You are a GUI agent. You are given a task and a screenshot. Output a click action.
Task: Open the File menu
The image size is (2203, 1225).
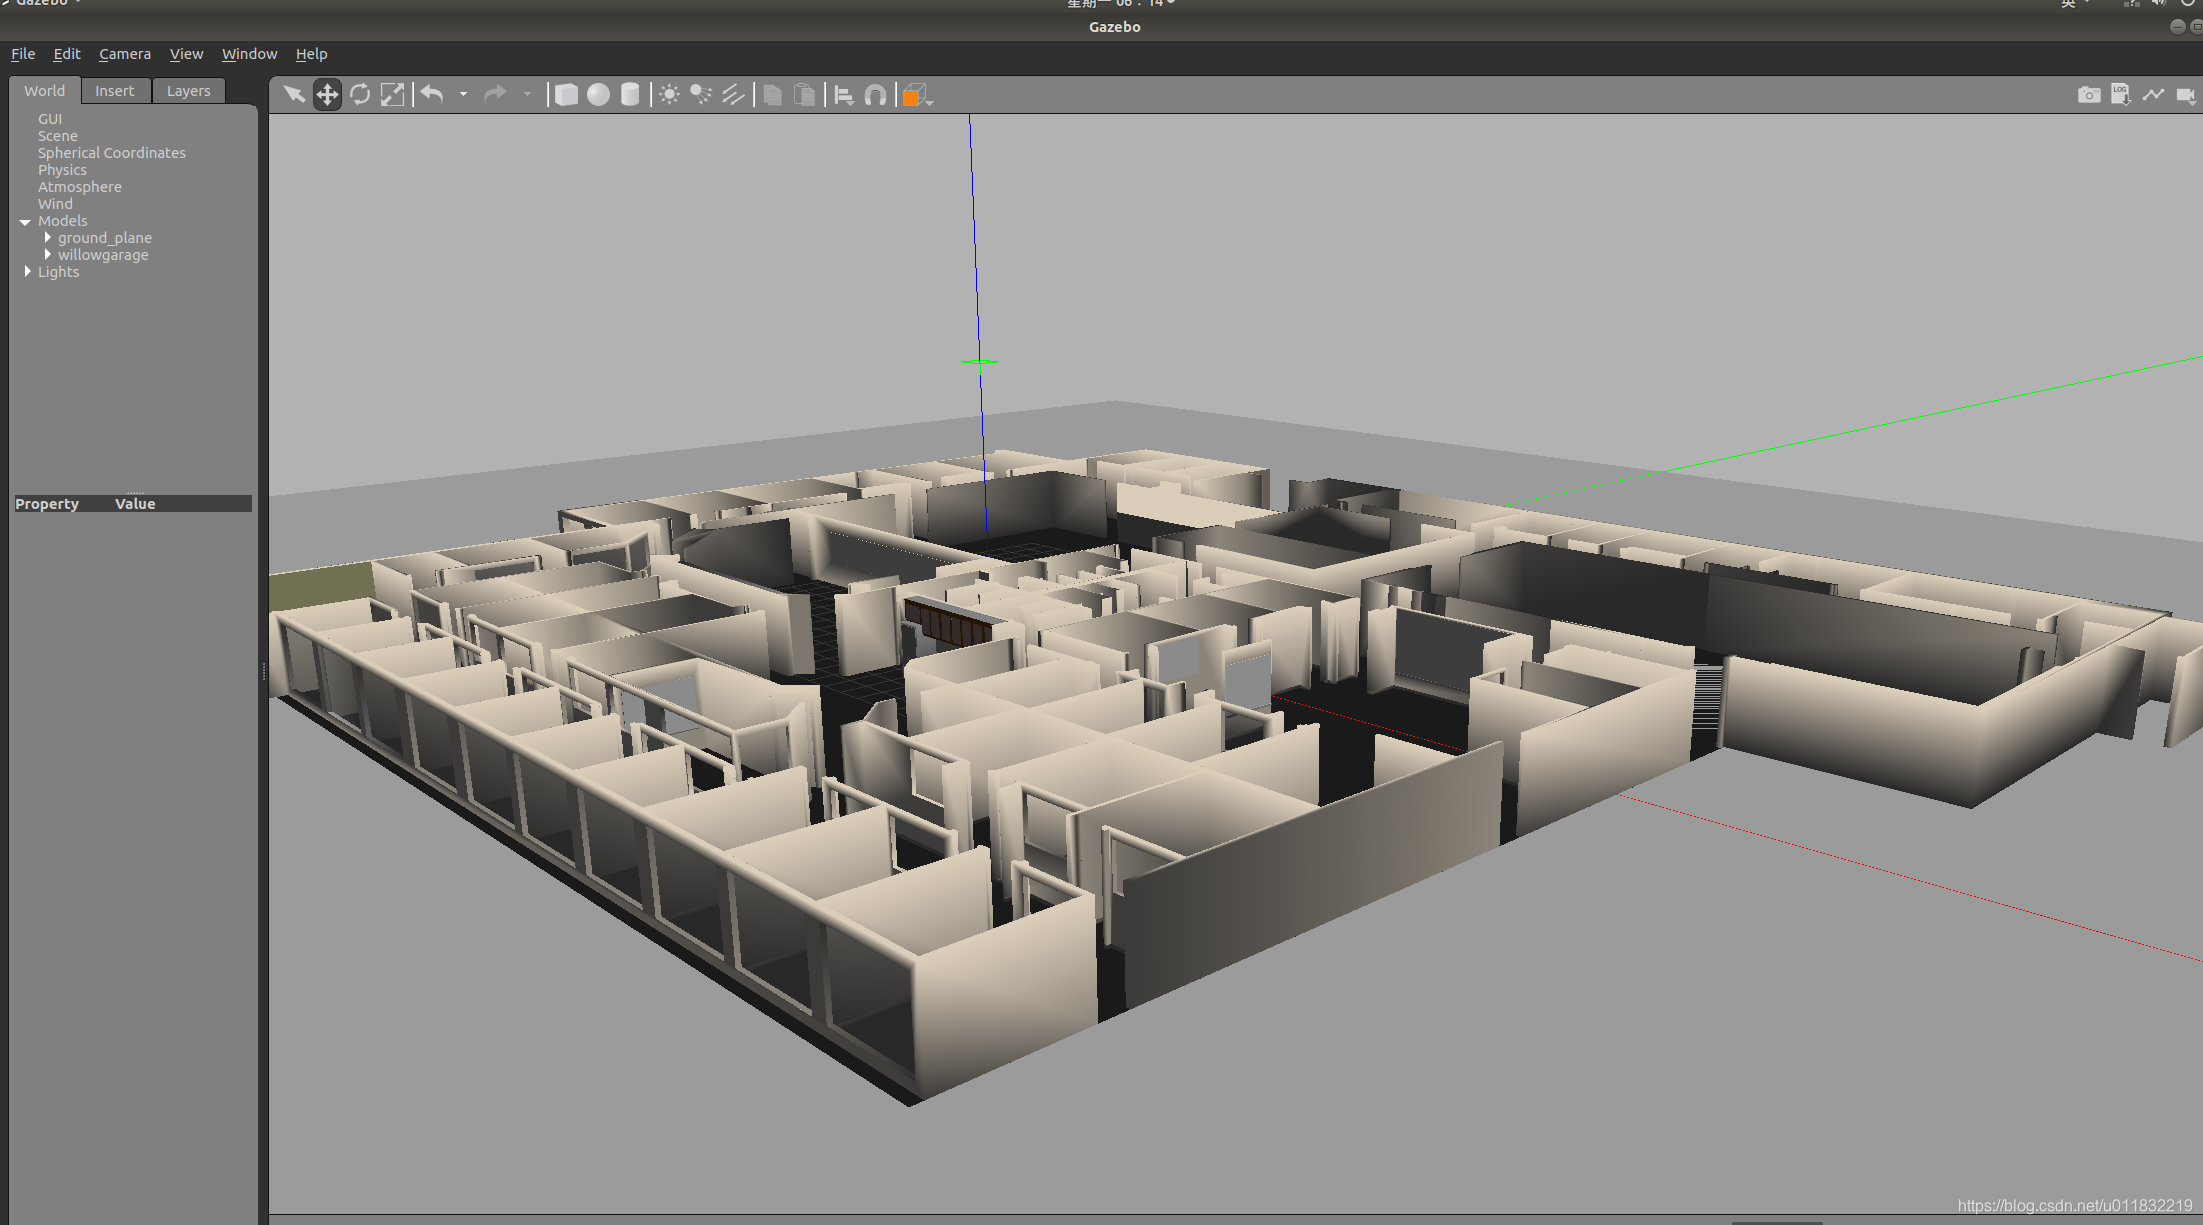[23, 54]
